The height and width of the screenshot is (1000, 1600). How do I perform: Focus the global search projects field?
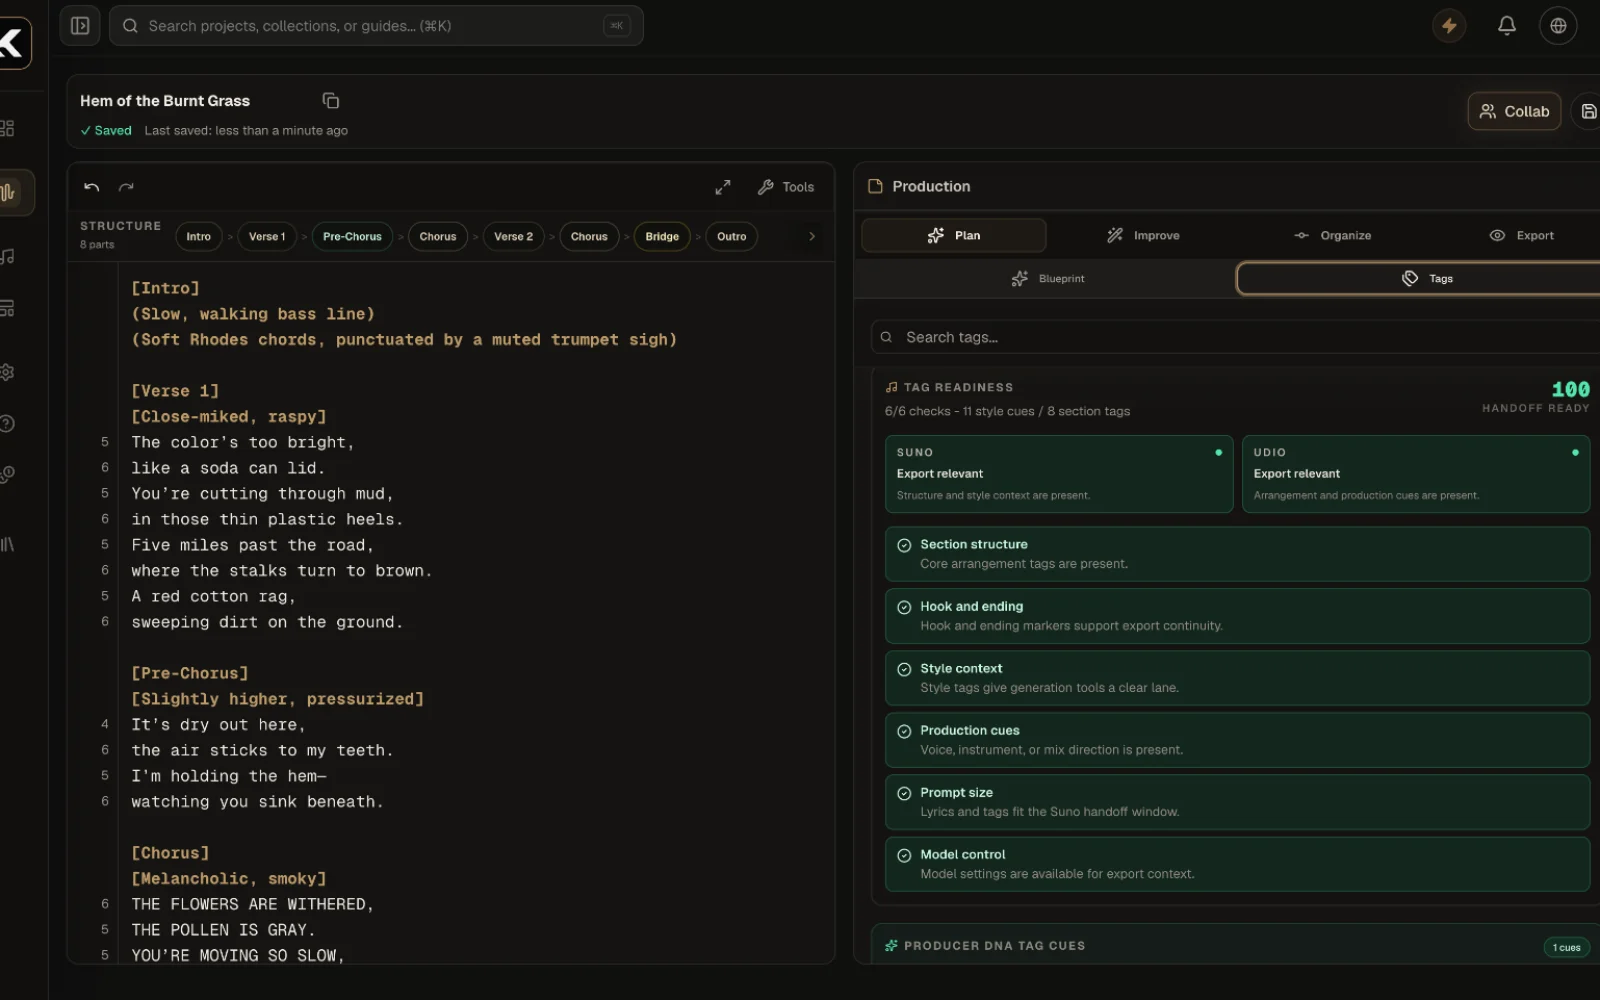tap(376, 26)
